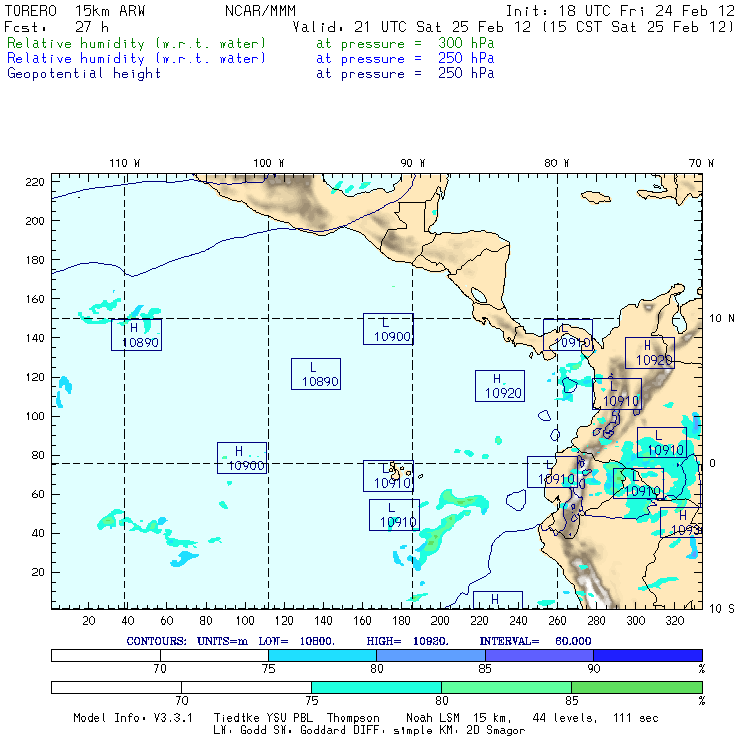The image size is (740, 740).
Task: Select the H 10900 label near equator
Action: [x=242, y=458]
